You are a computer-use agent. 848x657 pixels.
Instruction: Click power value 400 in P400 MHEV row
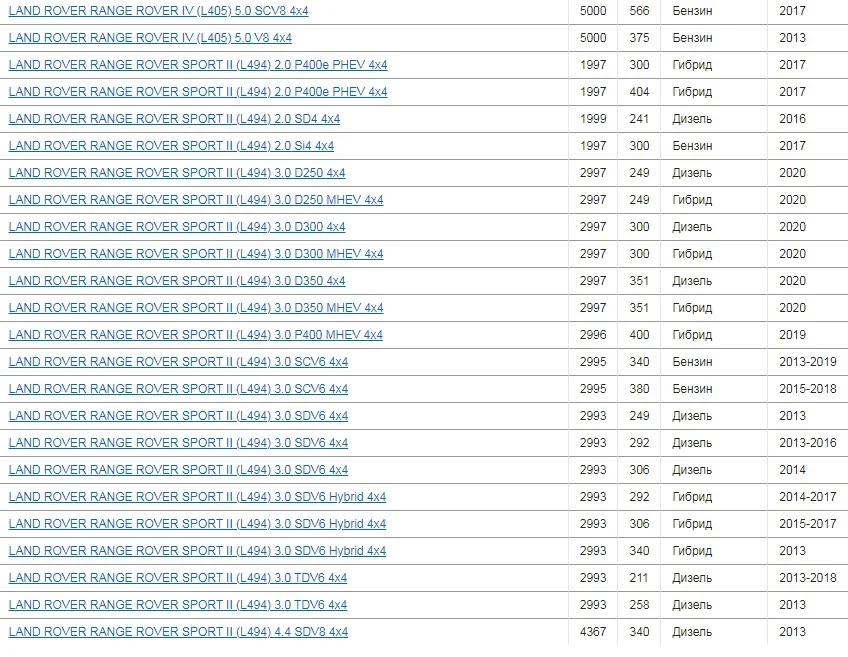pyautogui.click(x=639, y=335)
